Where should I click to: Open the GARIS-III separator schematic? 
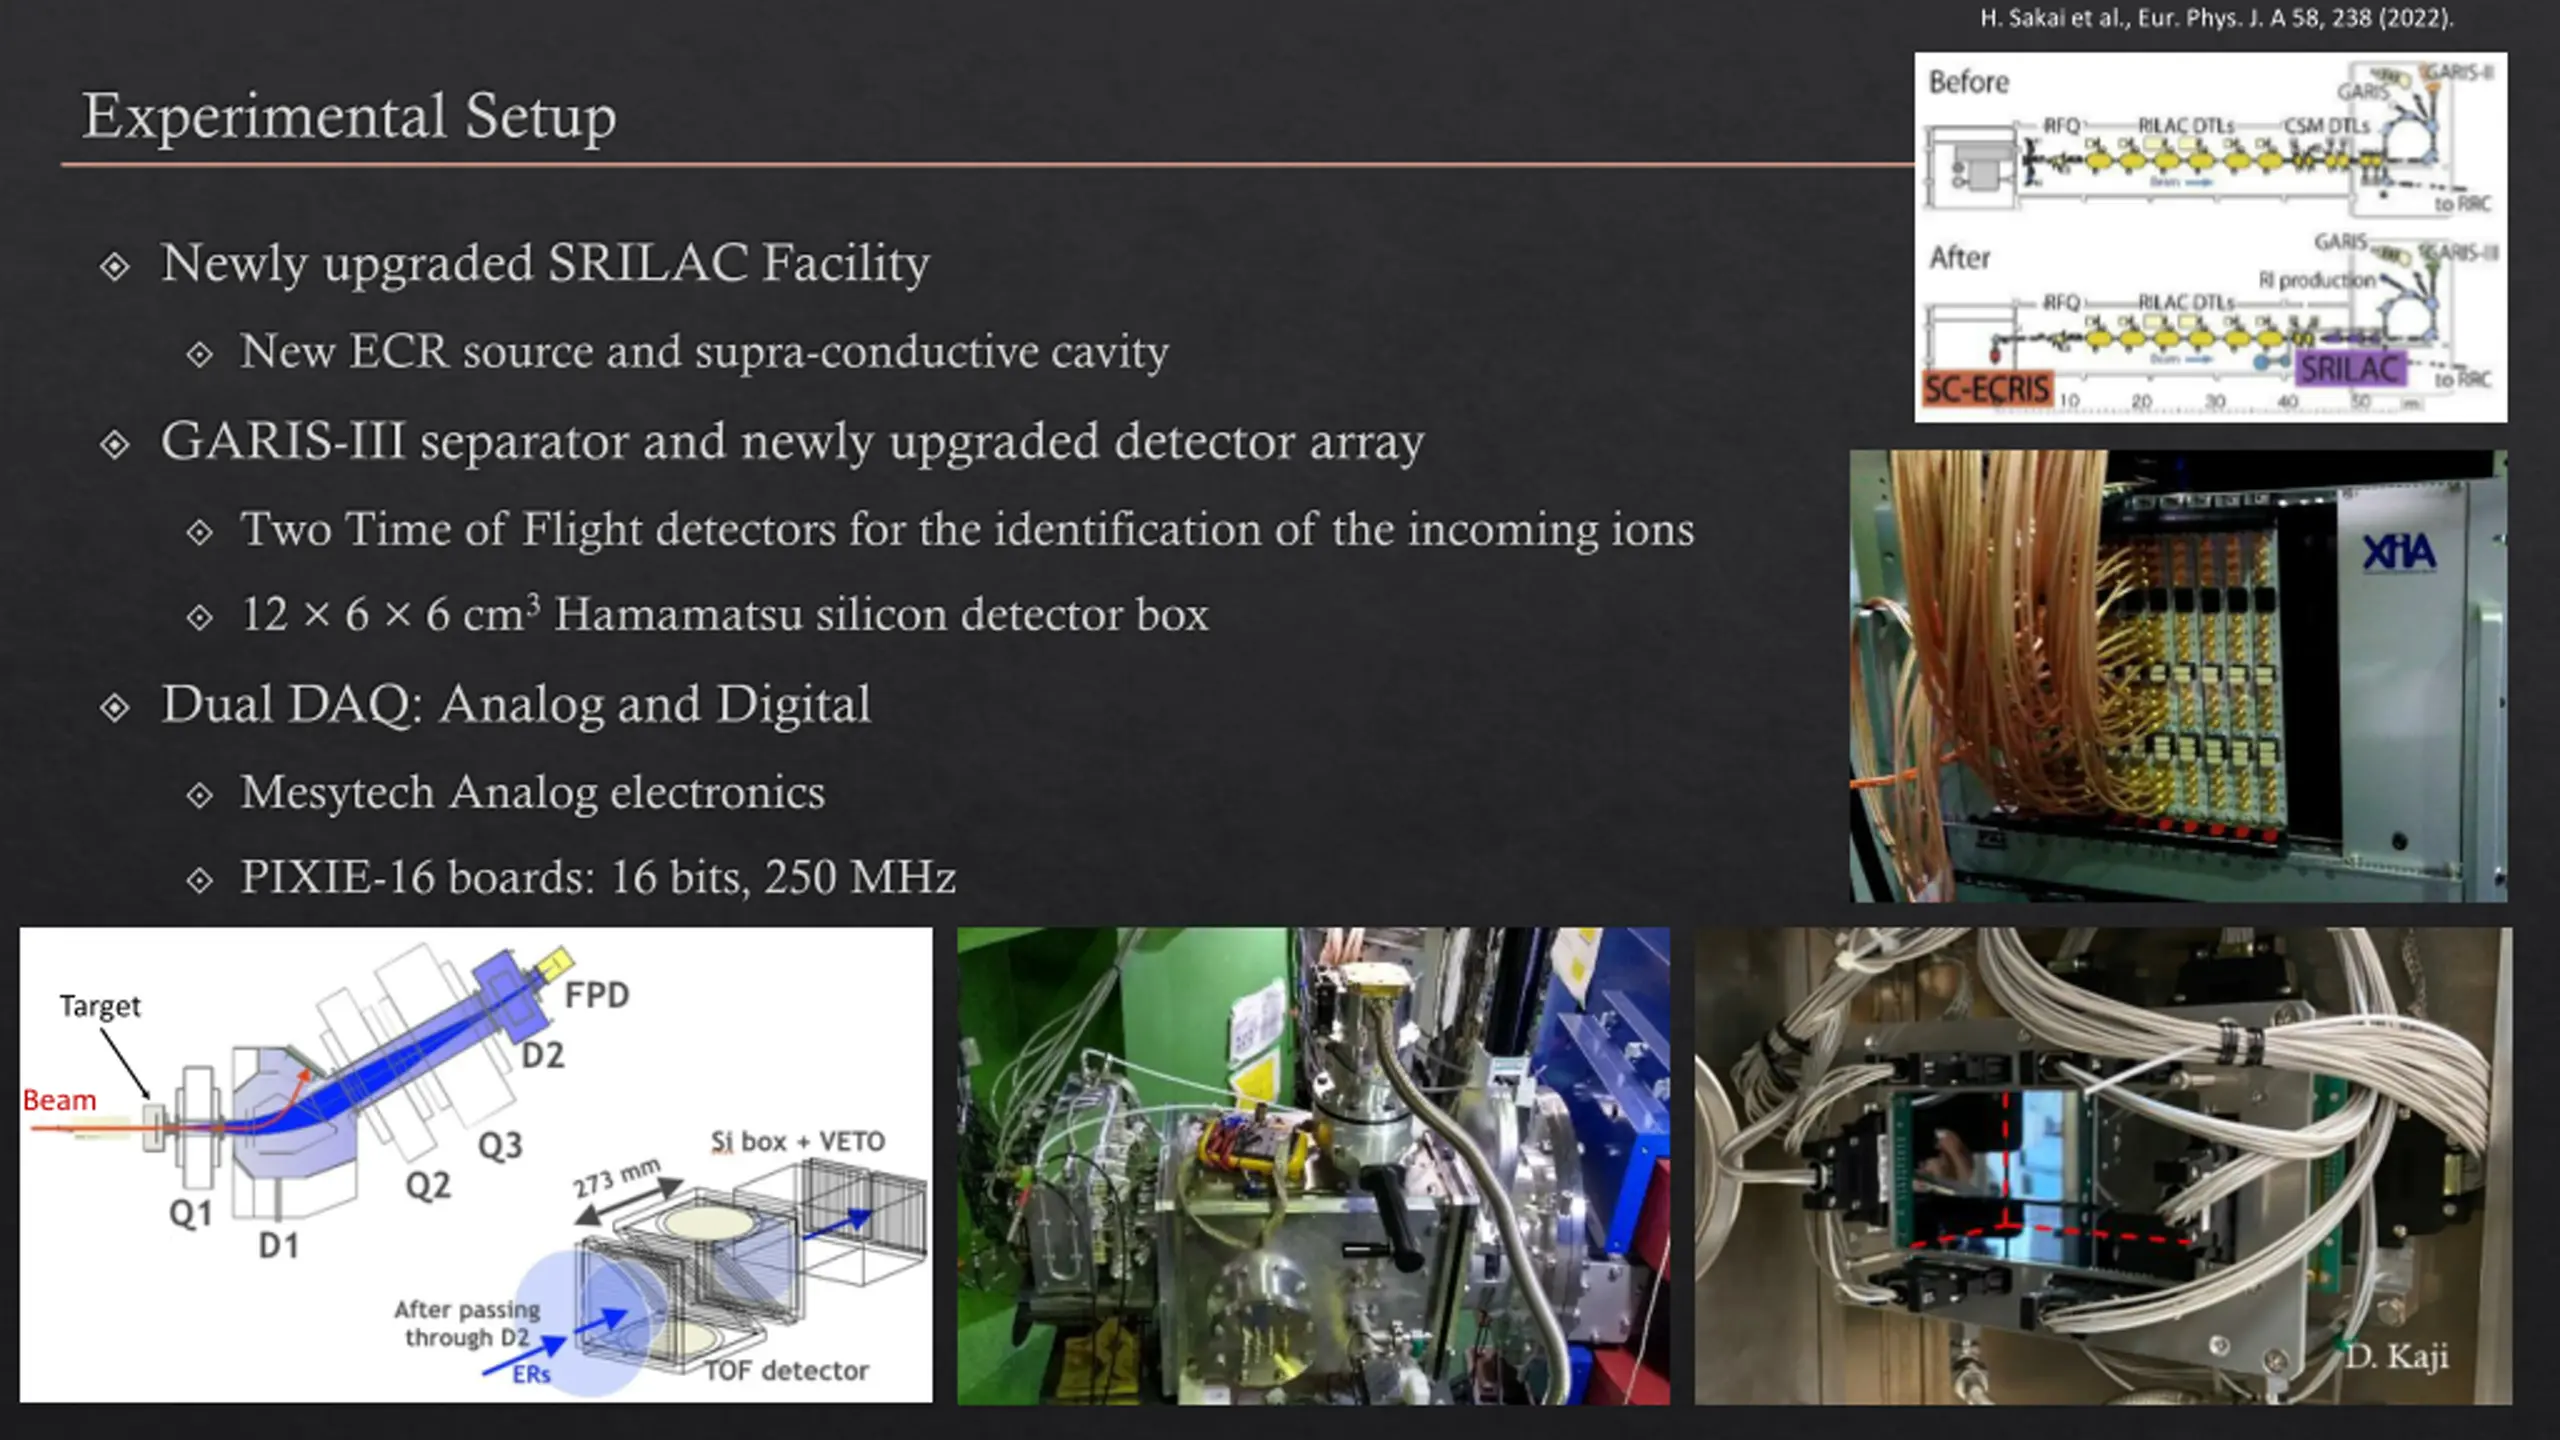(x=476, y=1165)
